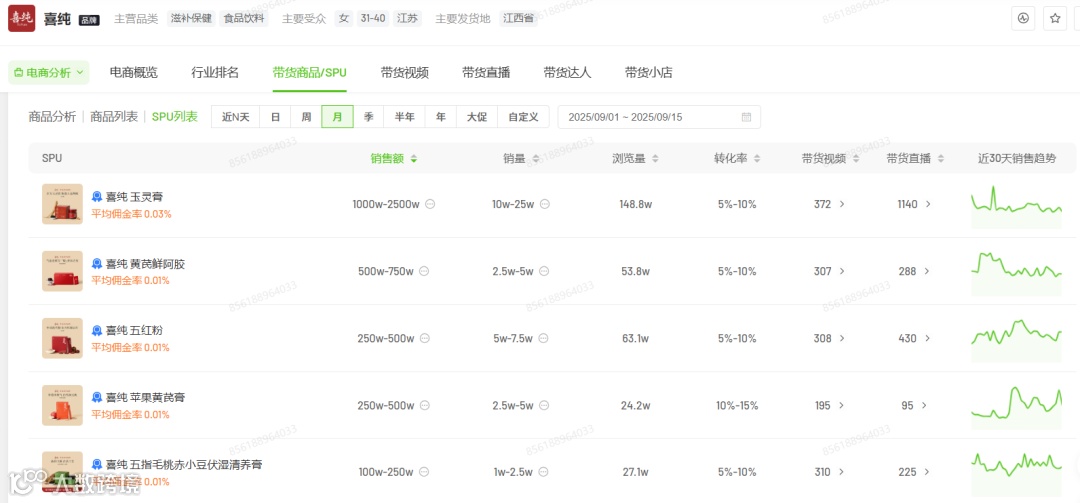
Task: Expand 308 带货视频 arrow for 五红粉
Action: pyautogui.click(x=842, y=338)
